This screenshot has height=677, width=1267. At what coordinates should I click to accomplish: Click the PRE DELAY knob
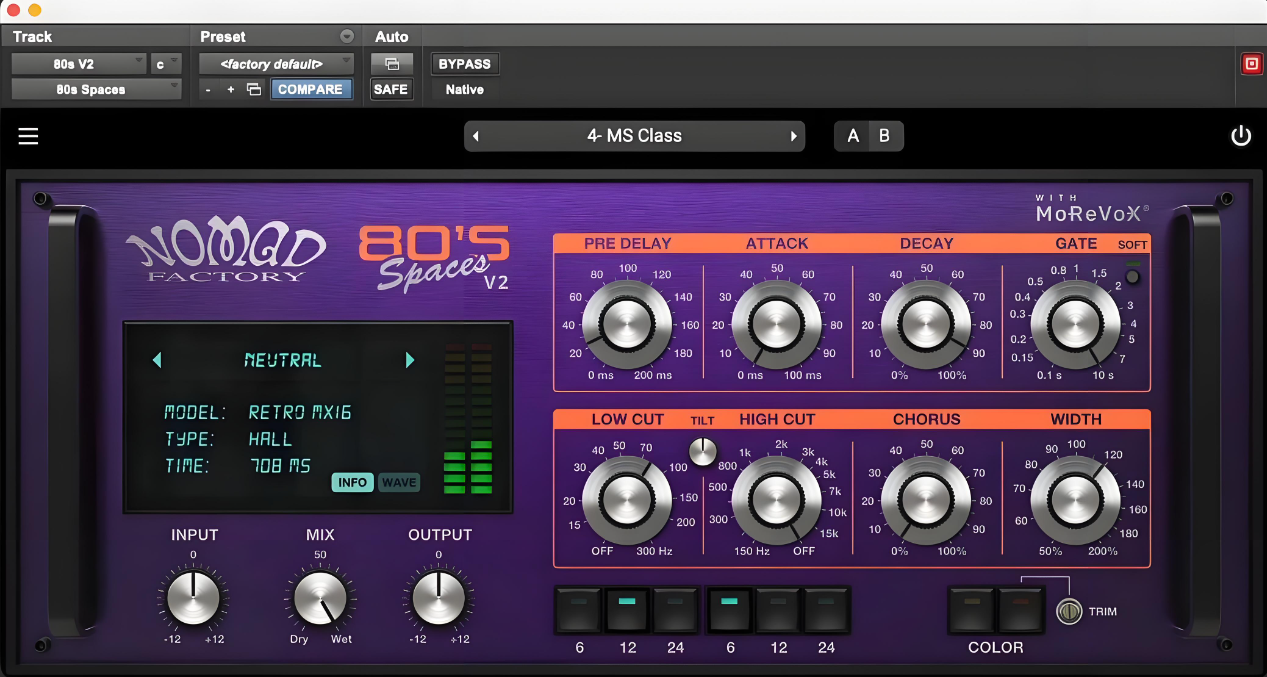[627, 323]
